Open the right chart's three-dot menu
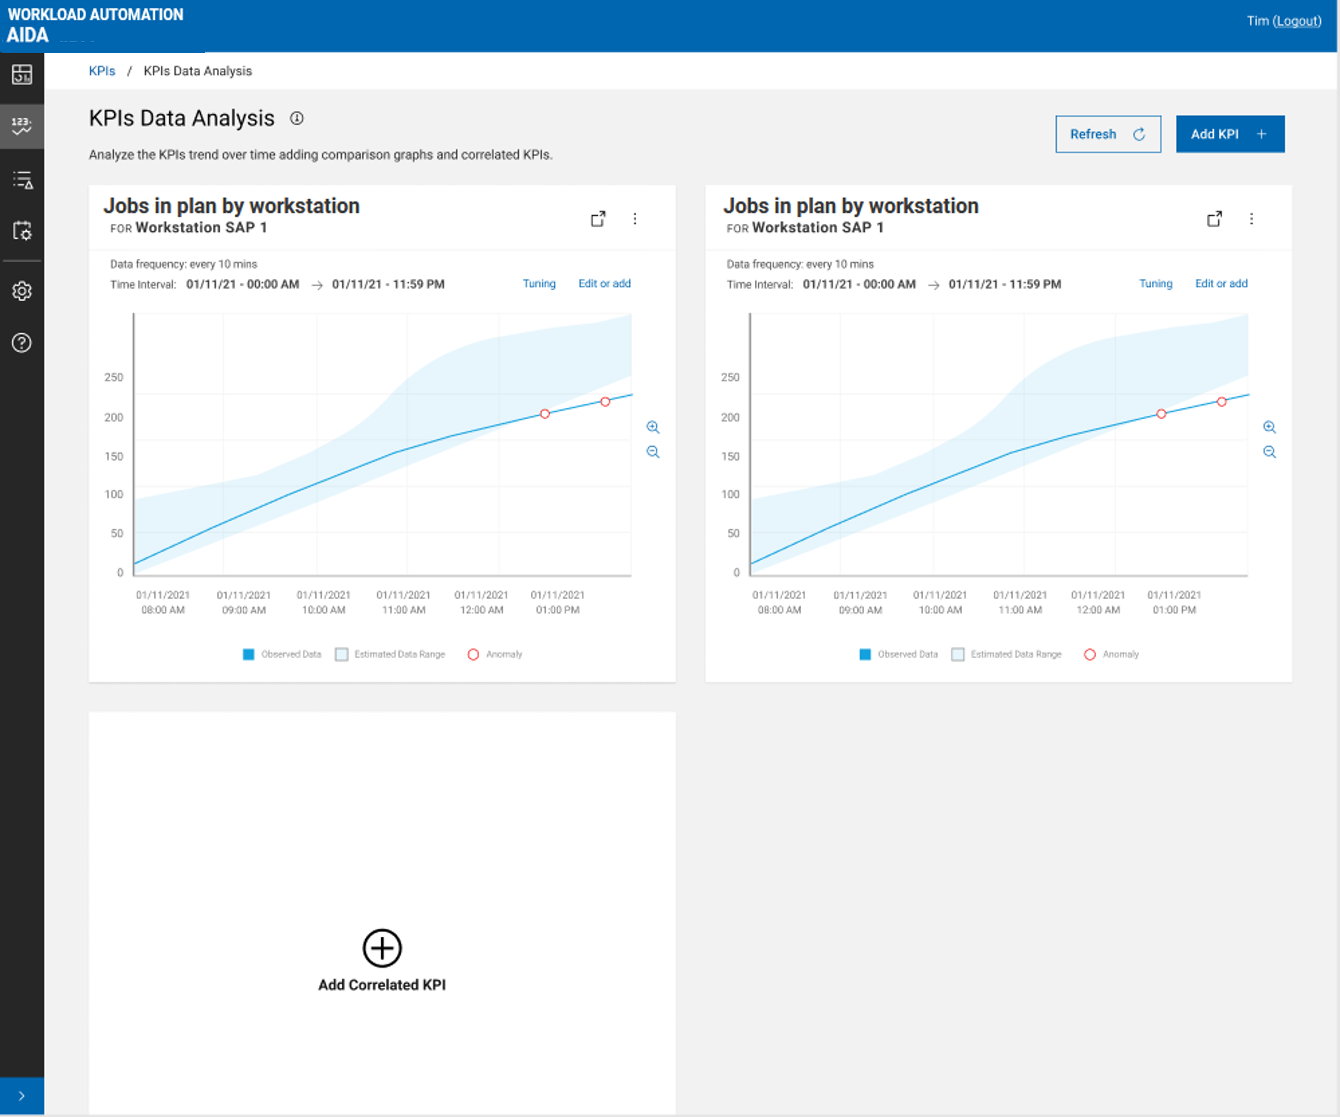1340x1117 pixels. pos(1251,219)
